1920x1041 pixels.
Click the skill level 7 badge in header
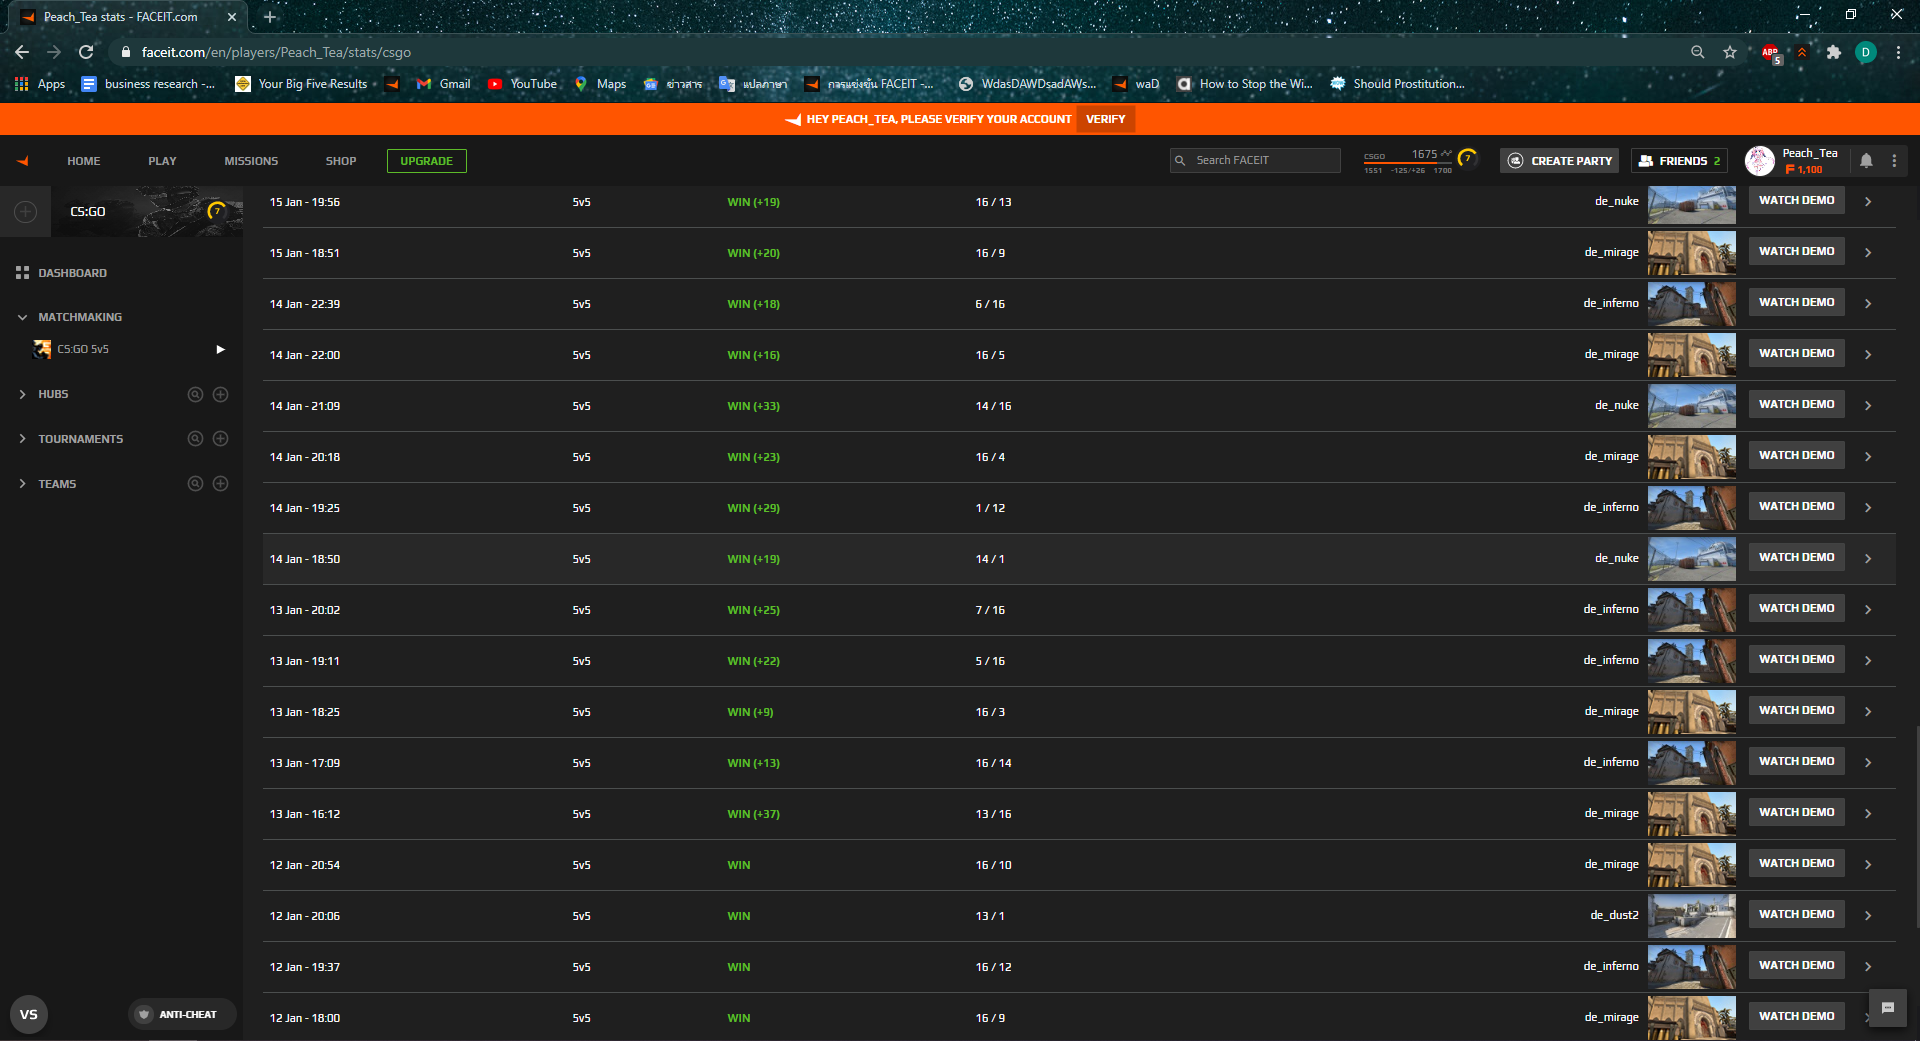(x=1467, y=158)
